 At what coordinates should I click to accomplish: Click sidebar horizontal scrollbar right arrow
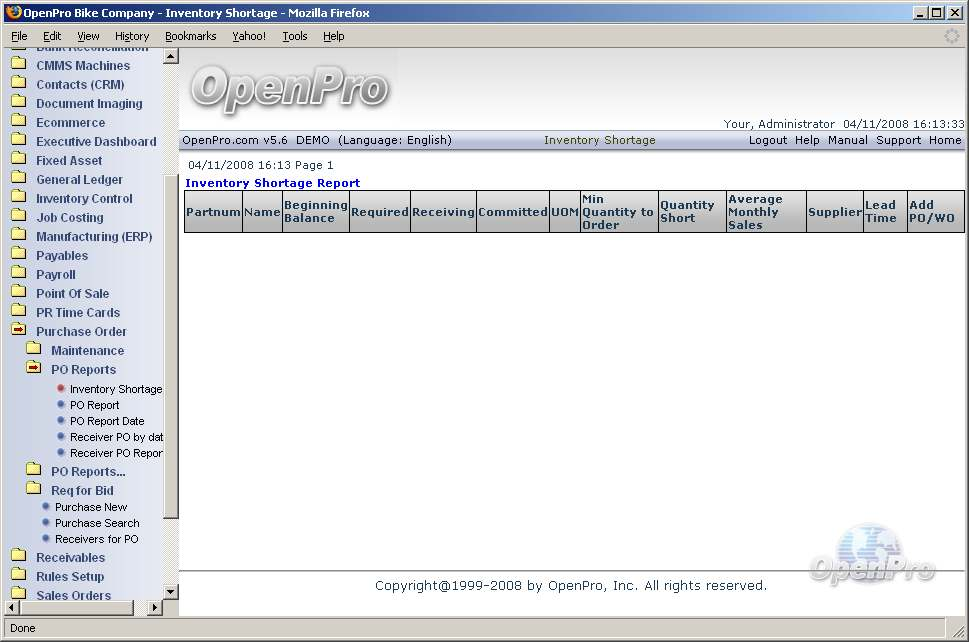(x=154, y=607)
